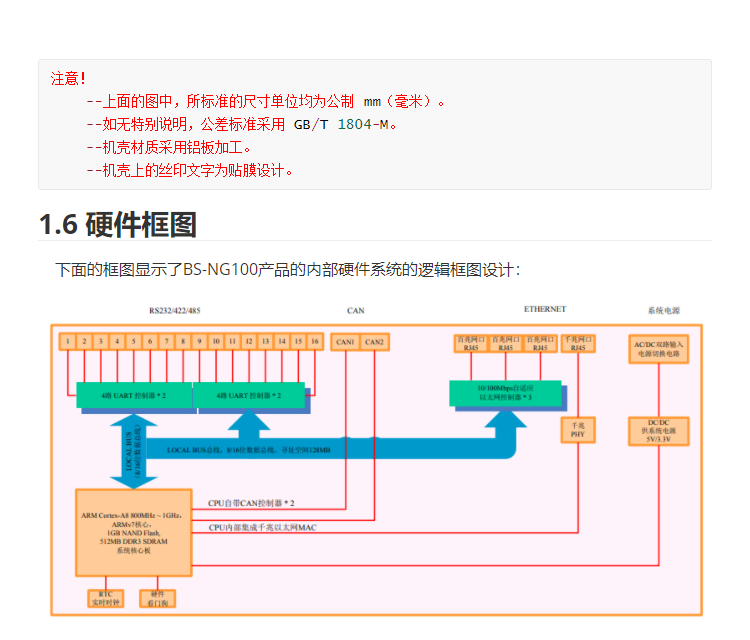Click the 千兆网口 RJ45 block
The image size is (750, 640).
(578, 343)
